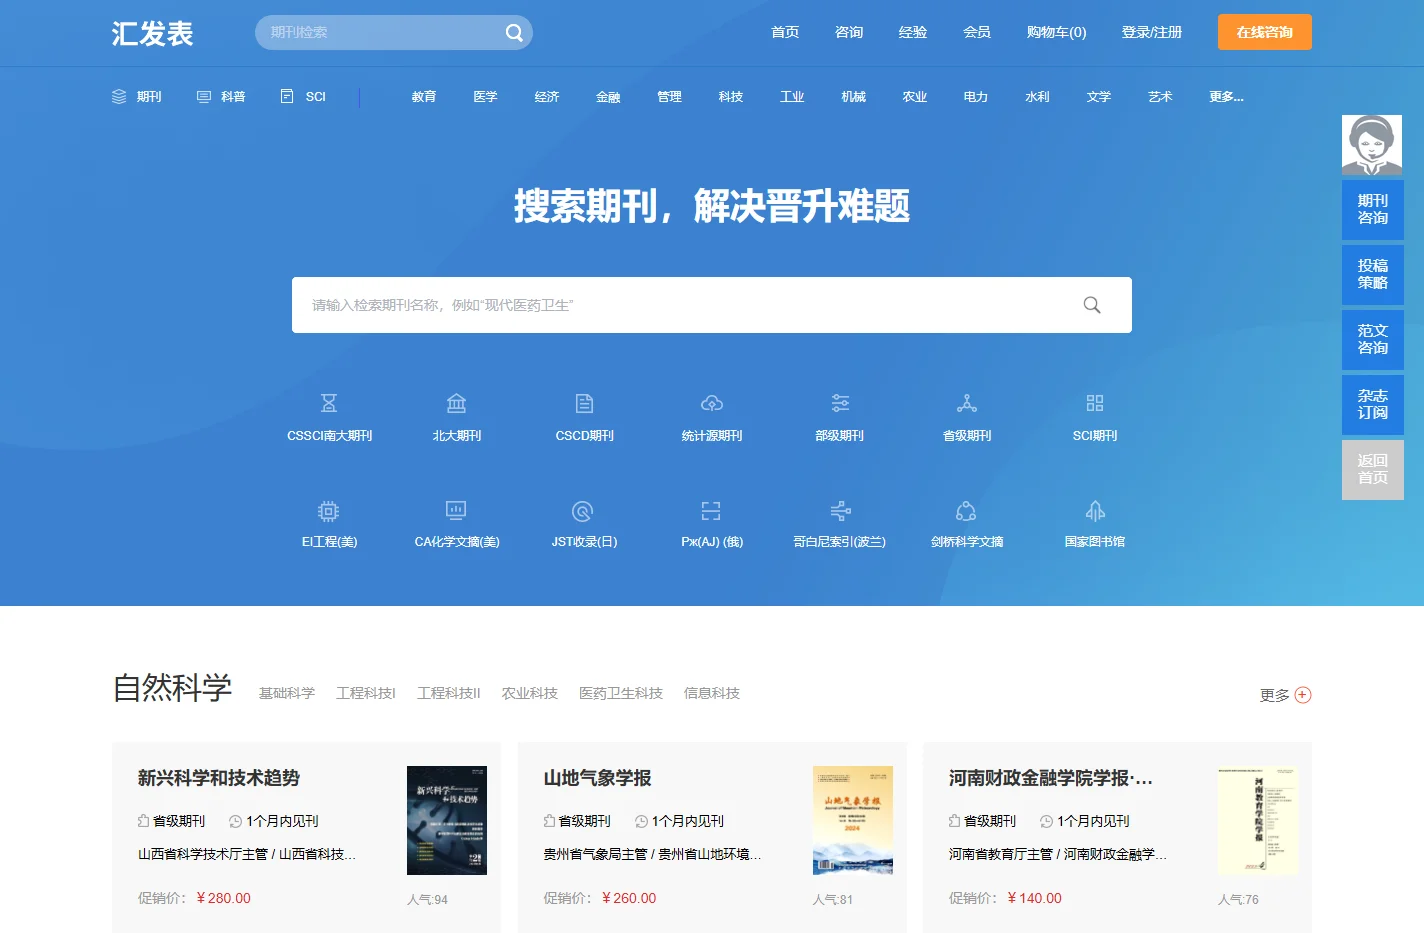Screen dimensions: 1424x933
Task: Click the SCI document icon in nav
Action: click(287, 96)
